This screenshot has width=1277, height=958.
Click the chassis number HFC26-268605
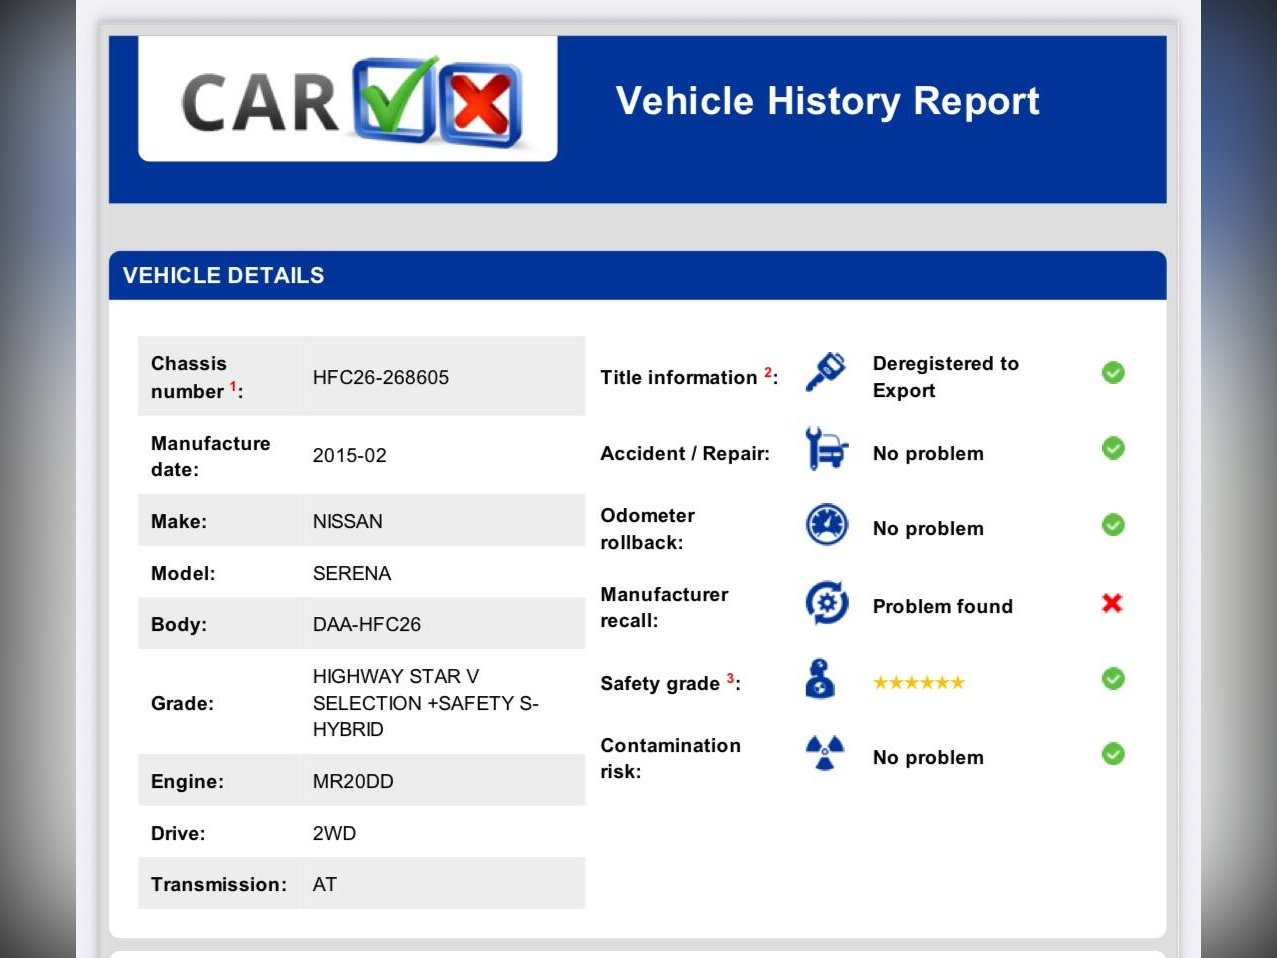pyautogui.click(x=380, y=377)
